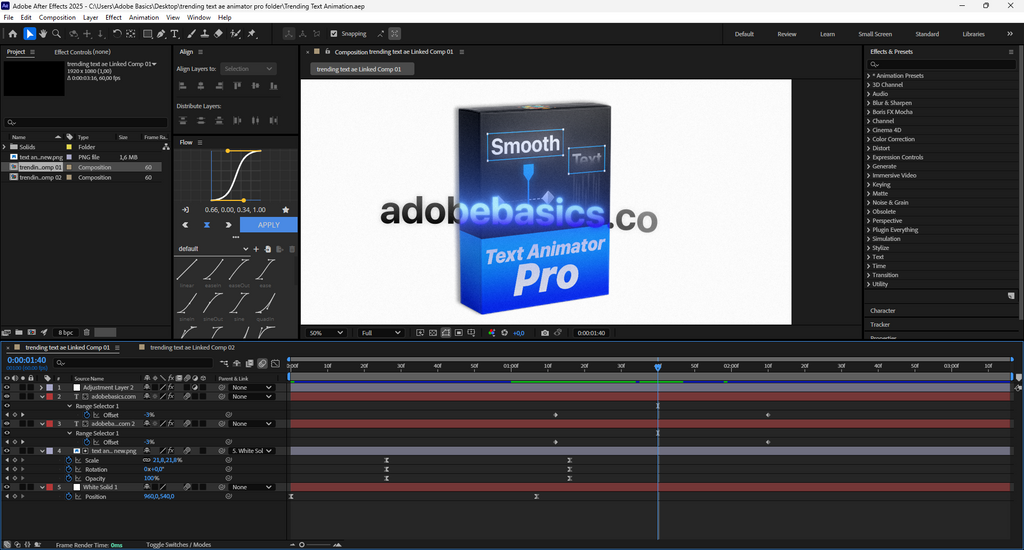Click the star icon in Flow panel
Screen dimensions: 1024x550
[x=286, y=210]
